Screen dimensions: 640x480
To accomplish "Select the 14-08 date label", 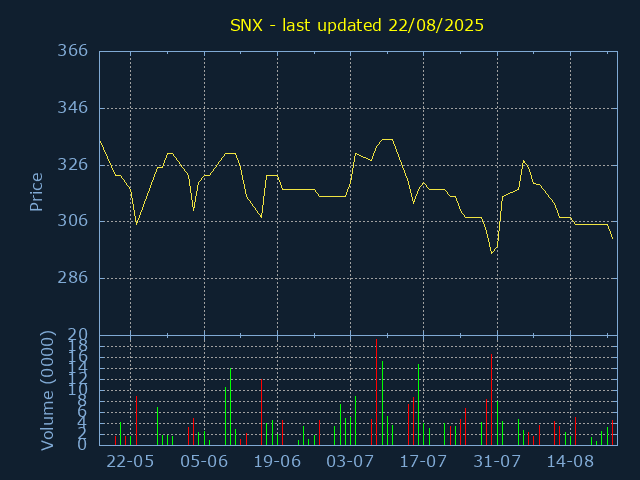I will tap(570, 462).
